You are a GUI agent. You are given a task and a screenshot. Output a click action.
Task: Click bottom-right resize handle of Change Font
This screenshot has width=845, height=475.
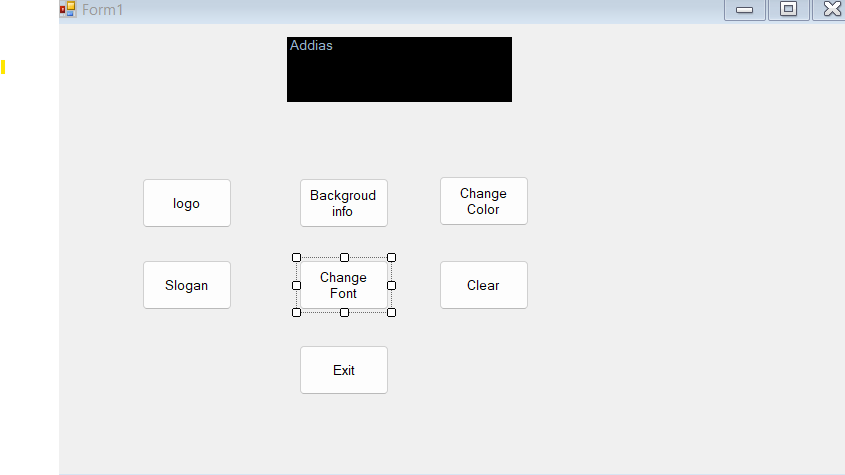point(392,313)
